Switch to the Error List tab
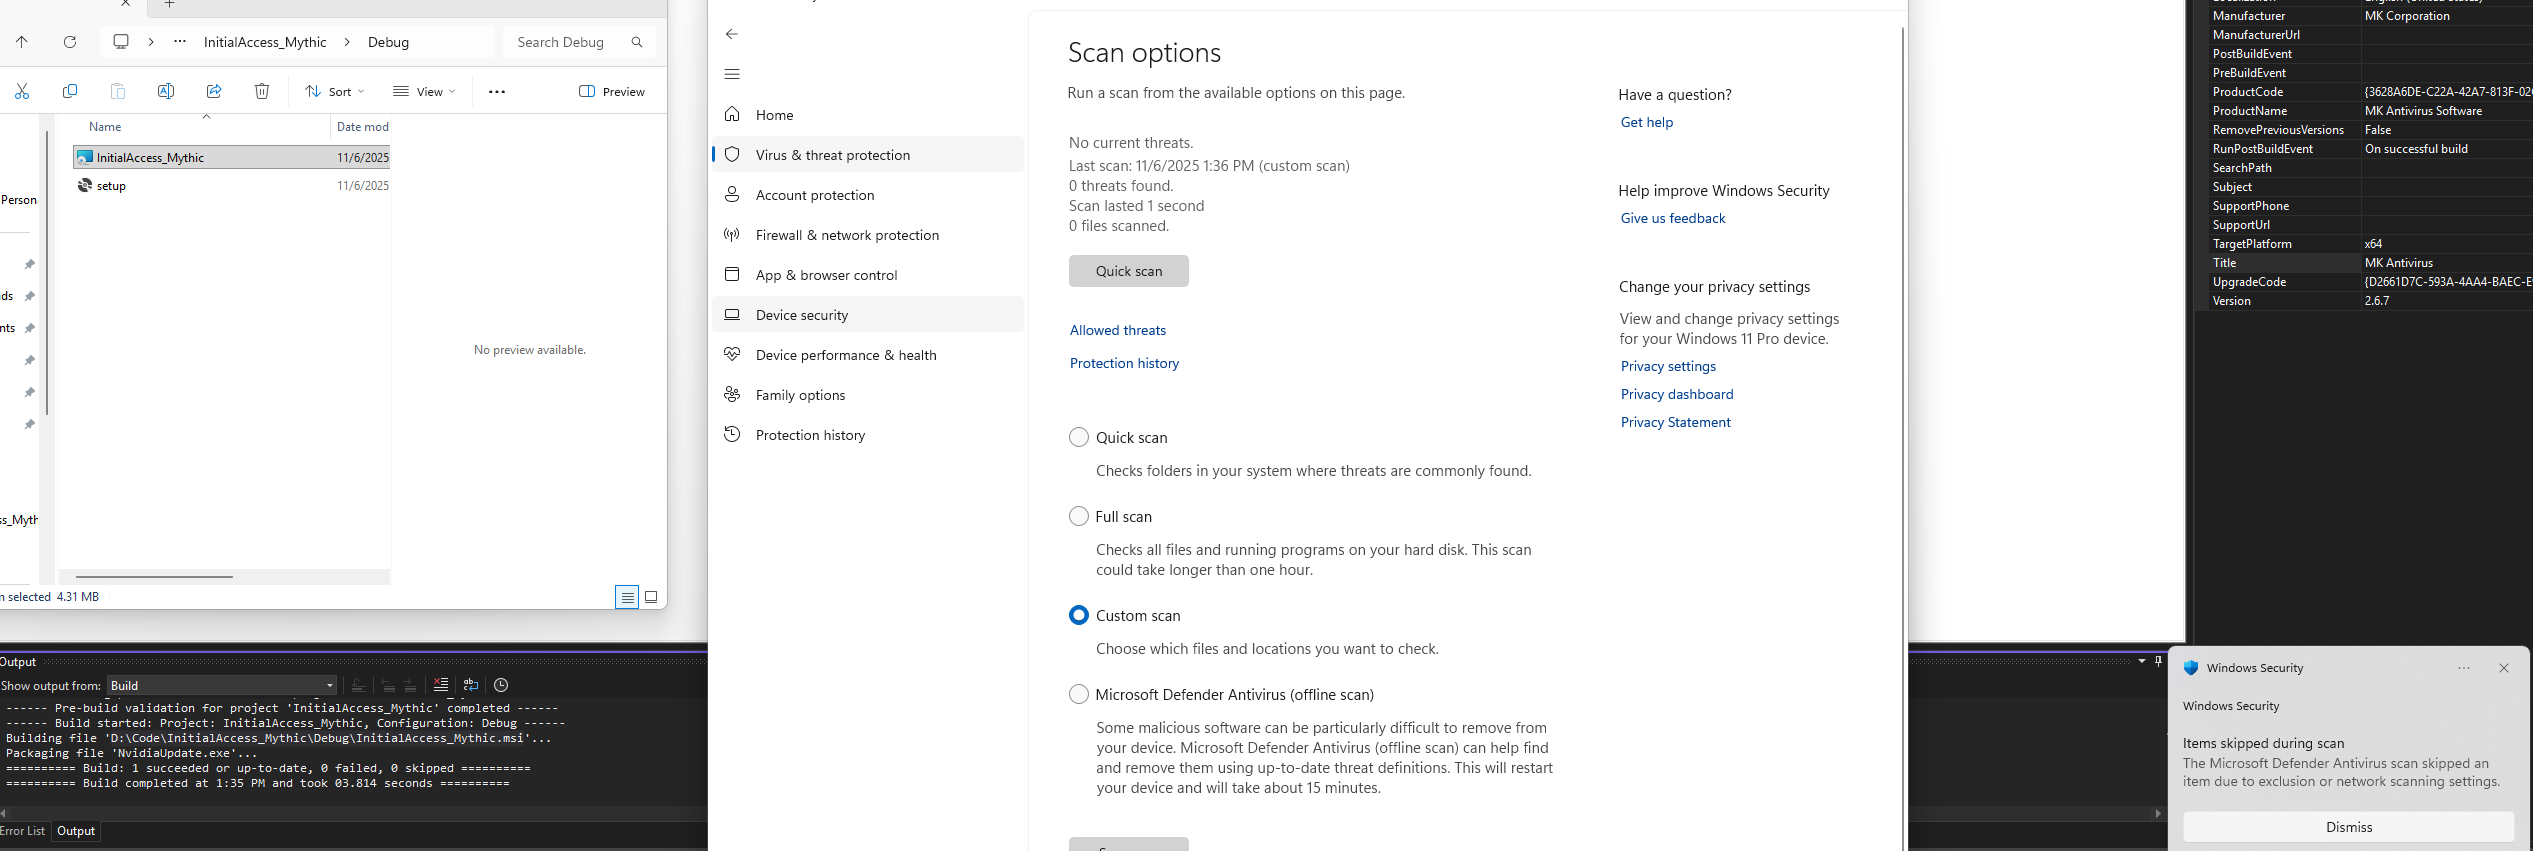 (22, 832)
